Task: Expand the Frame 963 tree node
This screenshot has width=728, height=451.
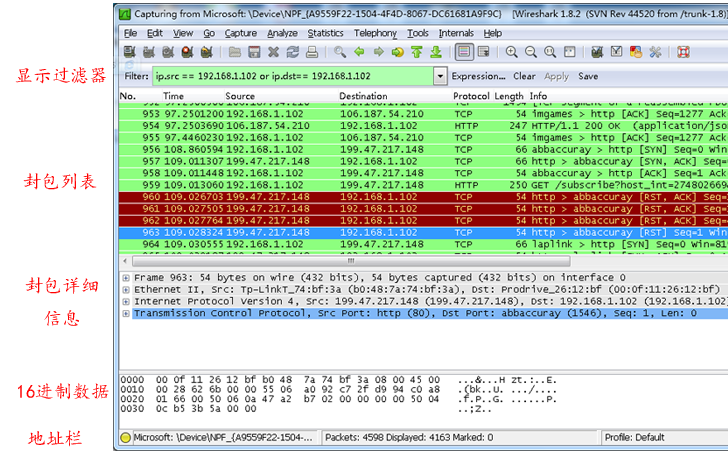Action: [x=126, y=278]
